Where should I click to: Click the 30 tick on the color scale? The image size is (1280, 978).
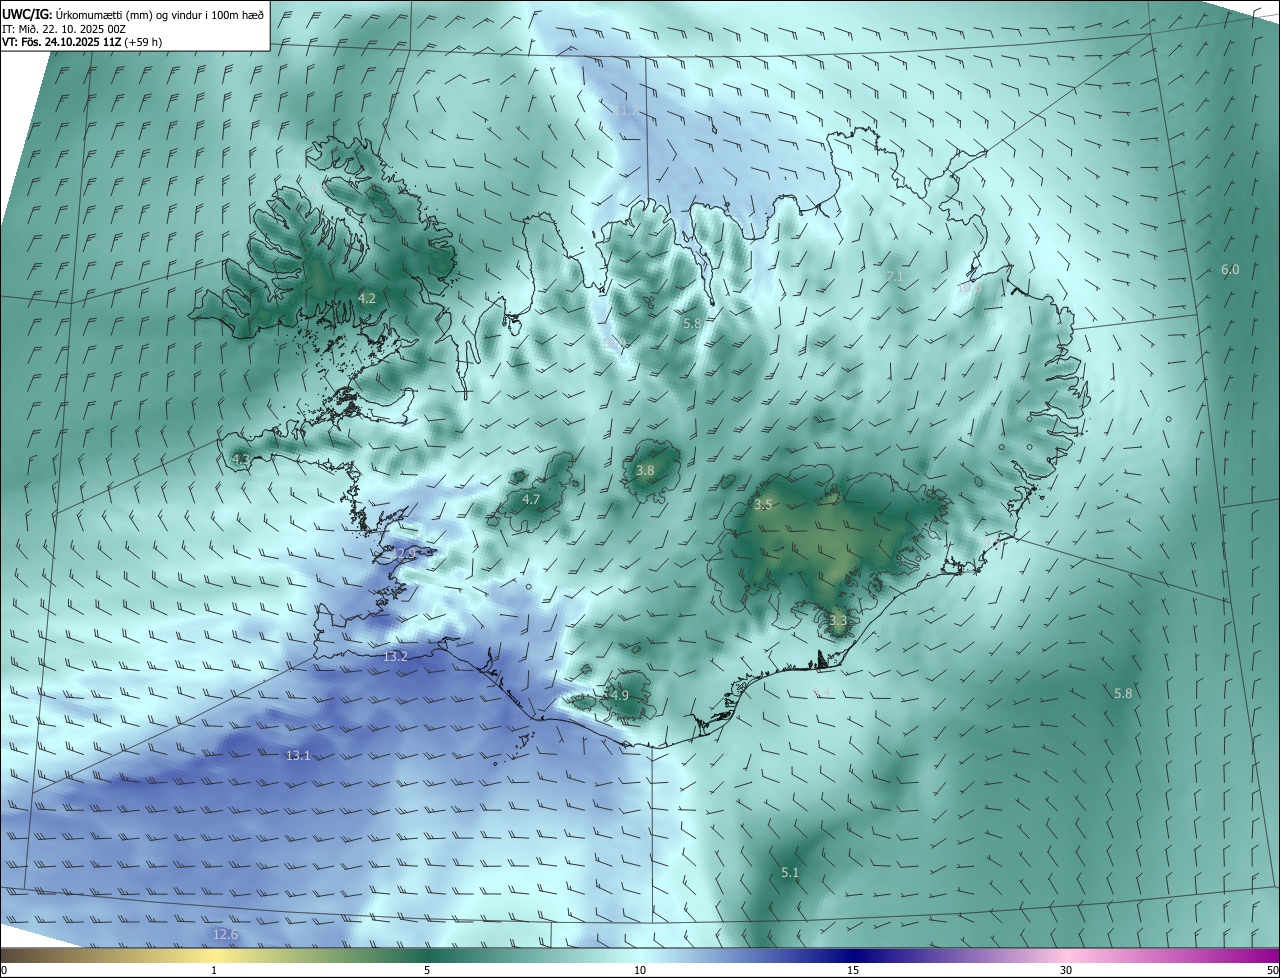(1066, 970)
